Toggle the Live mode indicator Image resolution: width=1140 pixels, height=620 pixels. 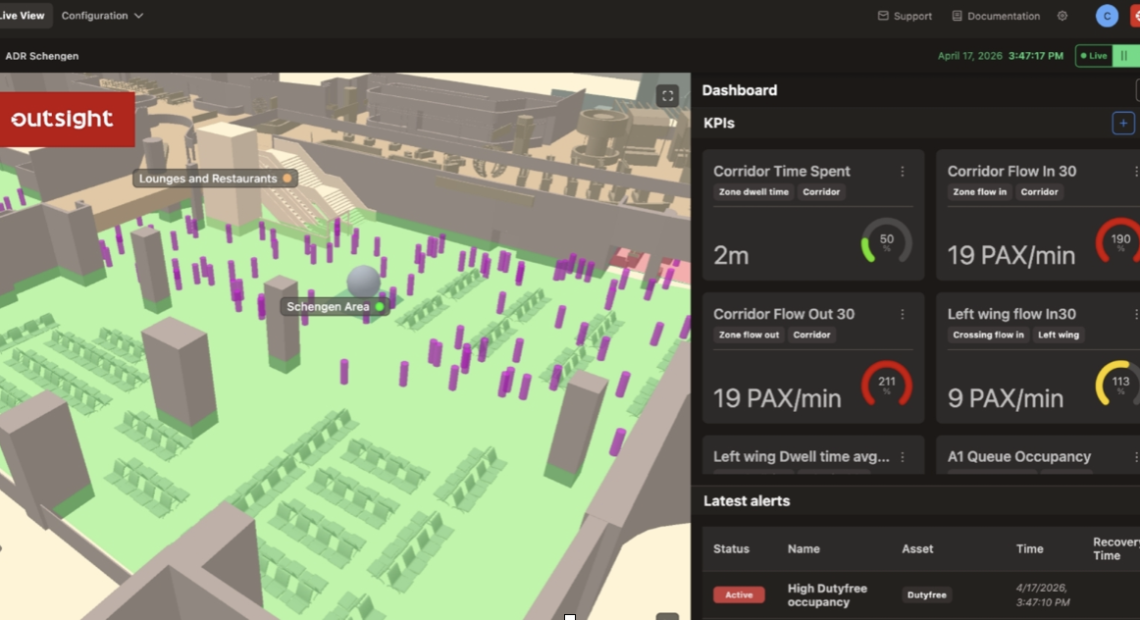pyautogui.click(x=1093, y=56)
